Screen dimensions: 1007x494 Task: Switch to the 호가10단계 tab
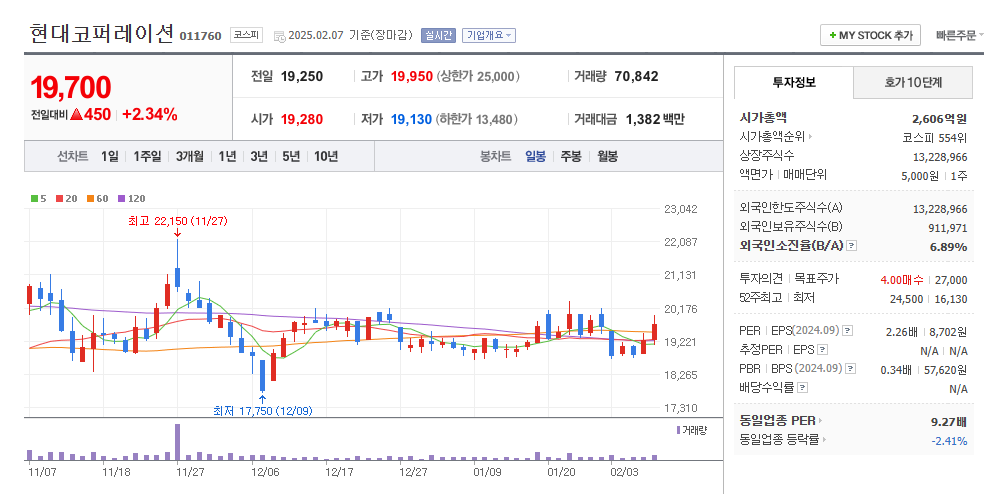point(913,82)
